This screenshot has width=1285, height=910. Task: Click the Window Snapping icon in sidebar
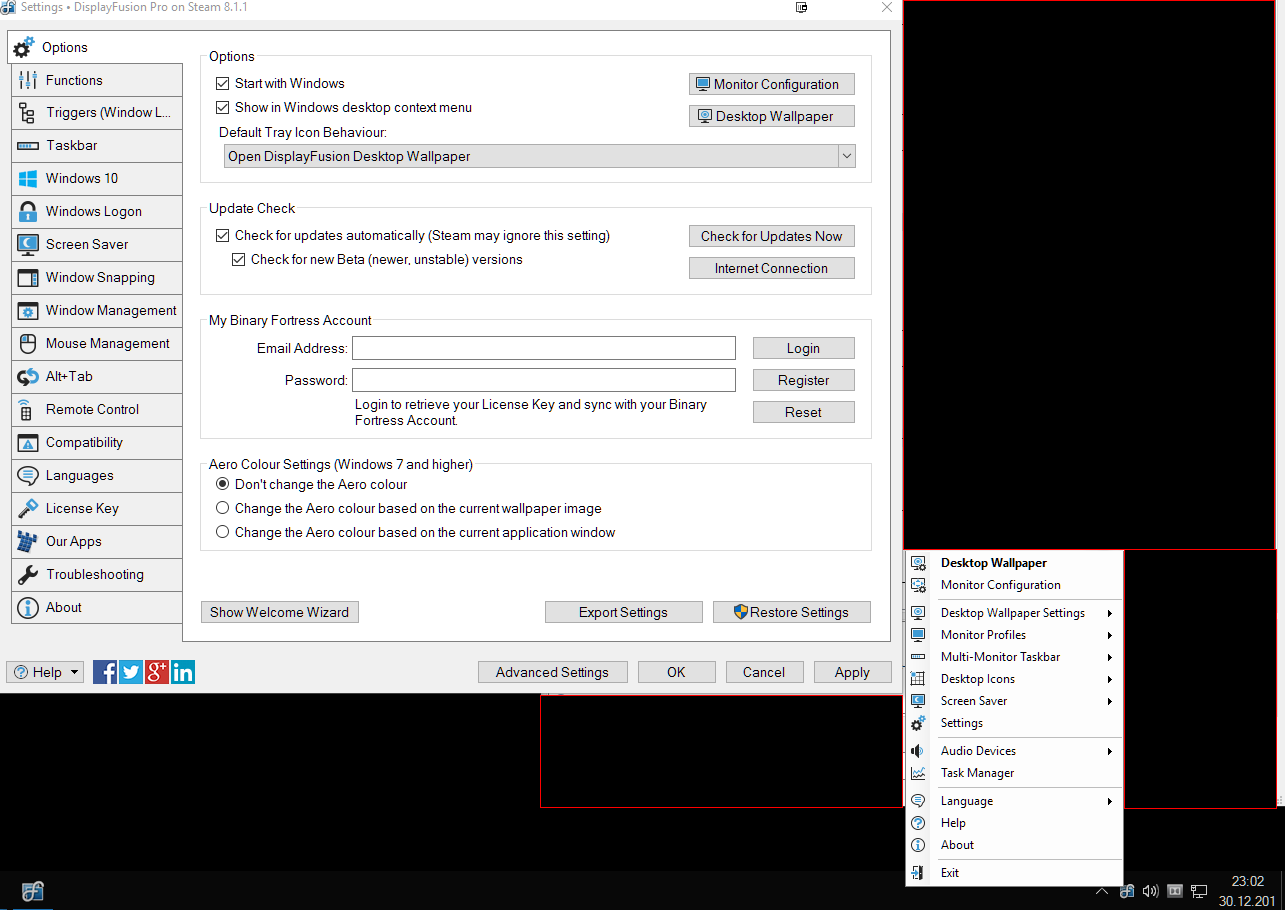[28, 278]
